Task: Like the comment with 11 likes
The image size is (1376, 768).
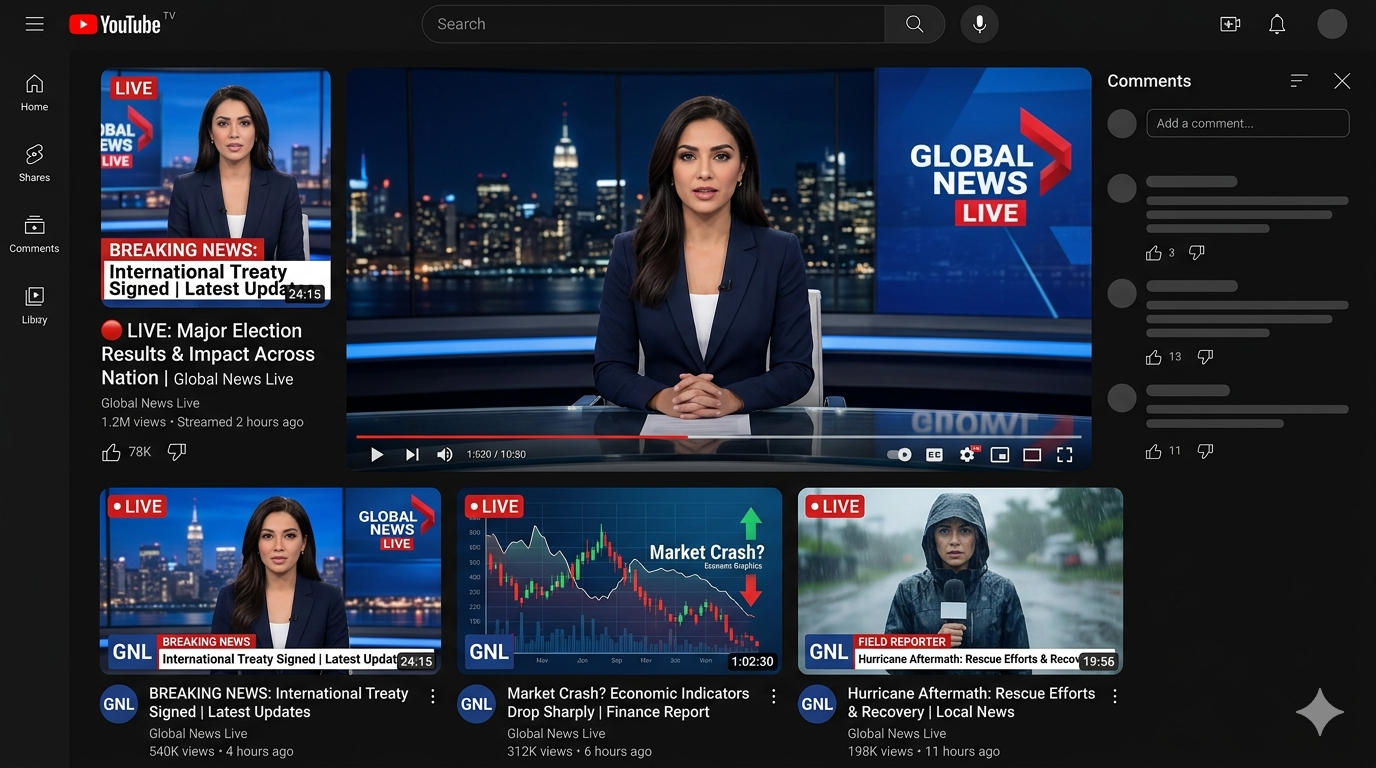Action: [x=1153, y=452]
